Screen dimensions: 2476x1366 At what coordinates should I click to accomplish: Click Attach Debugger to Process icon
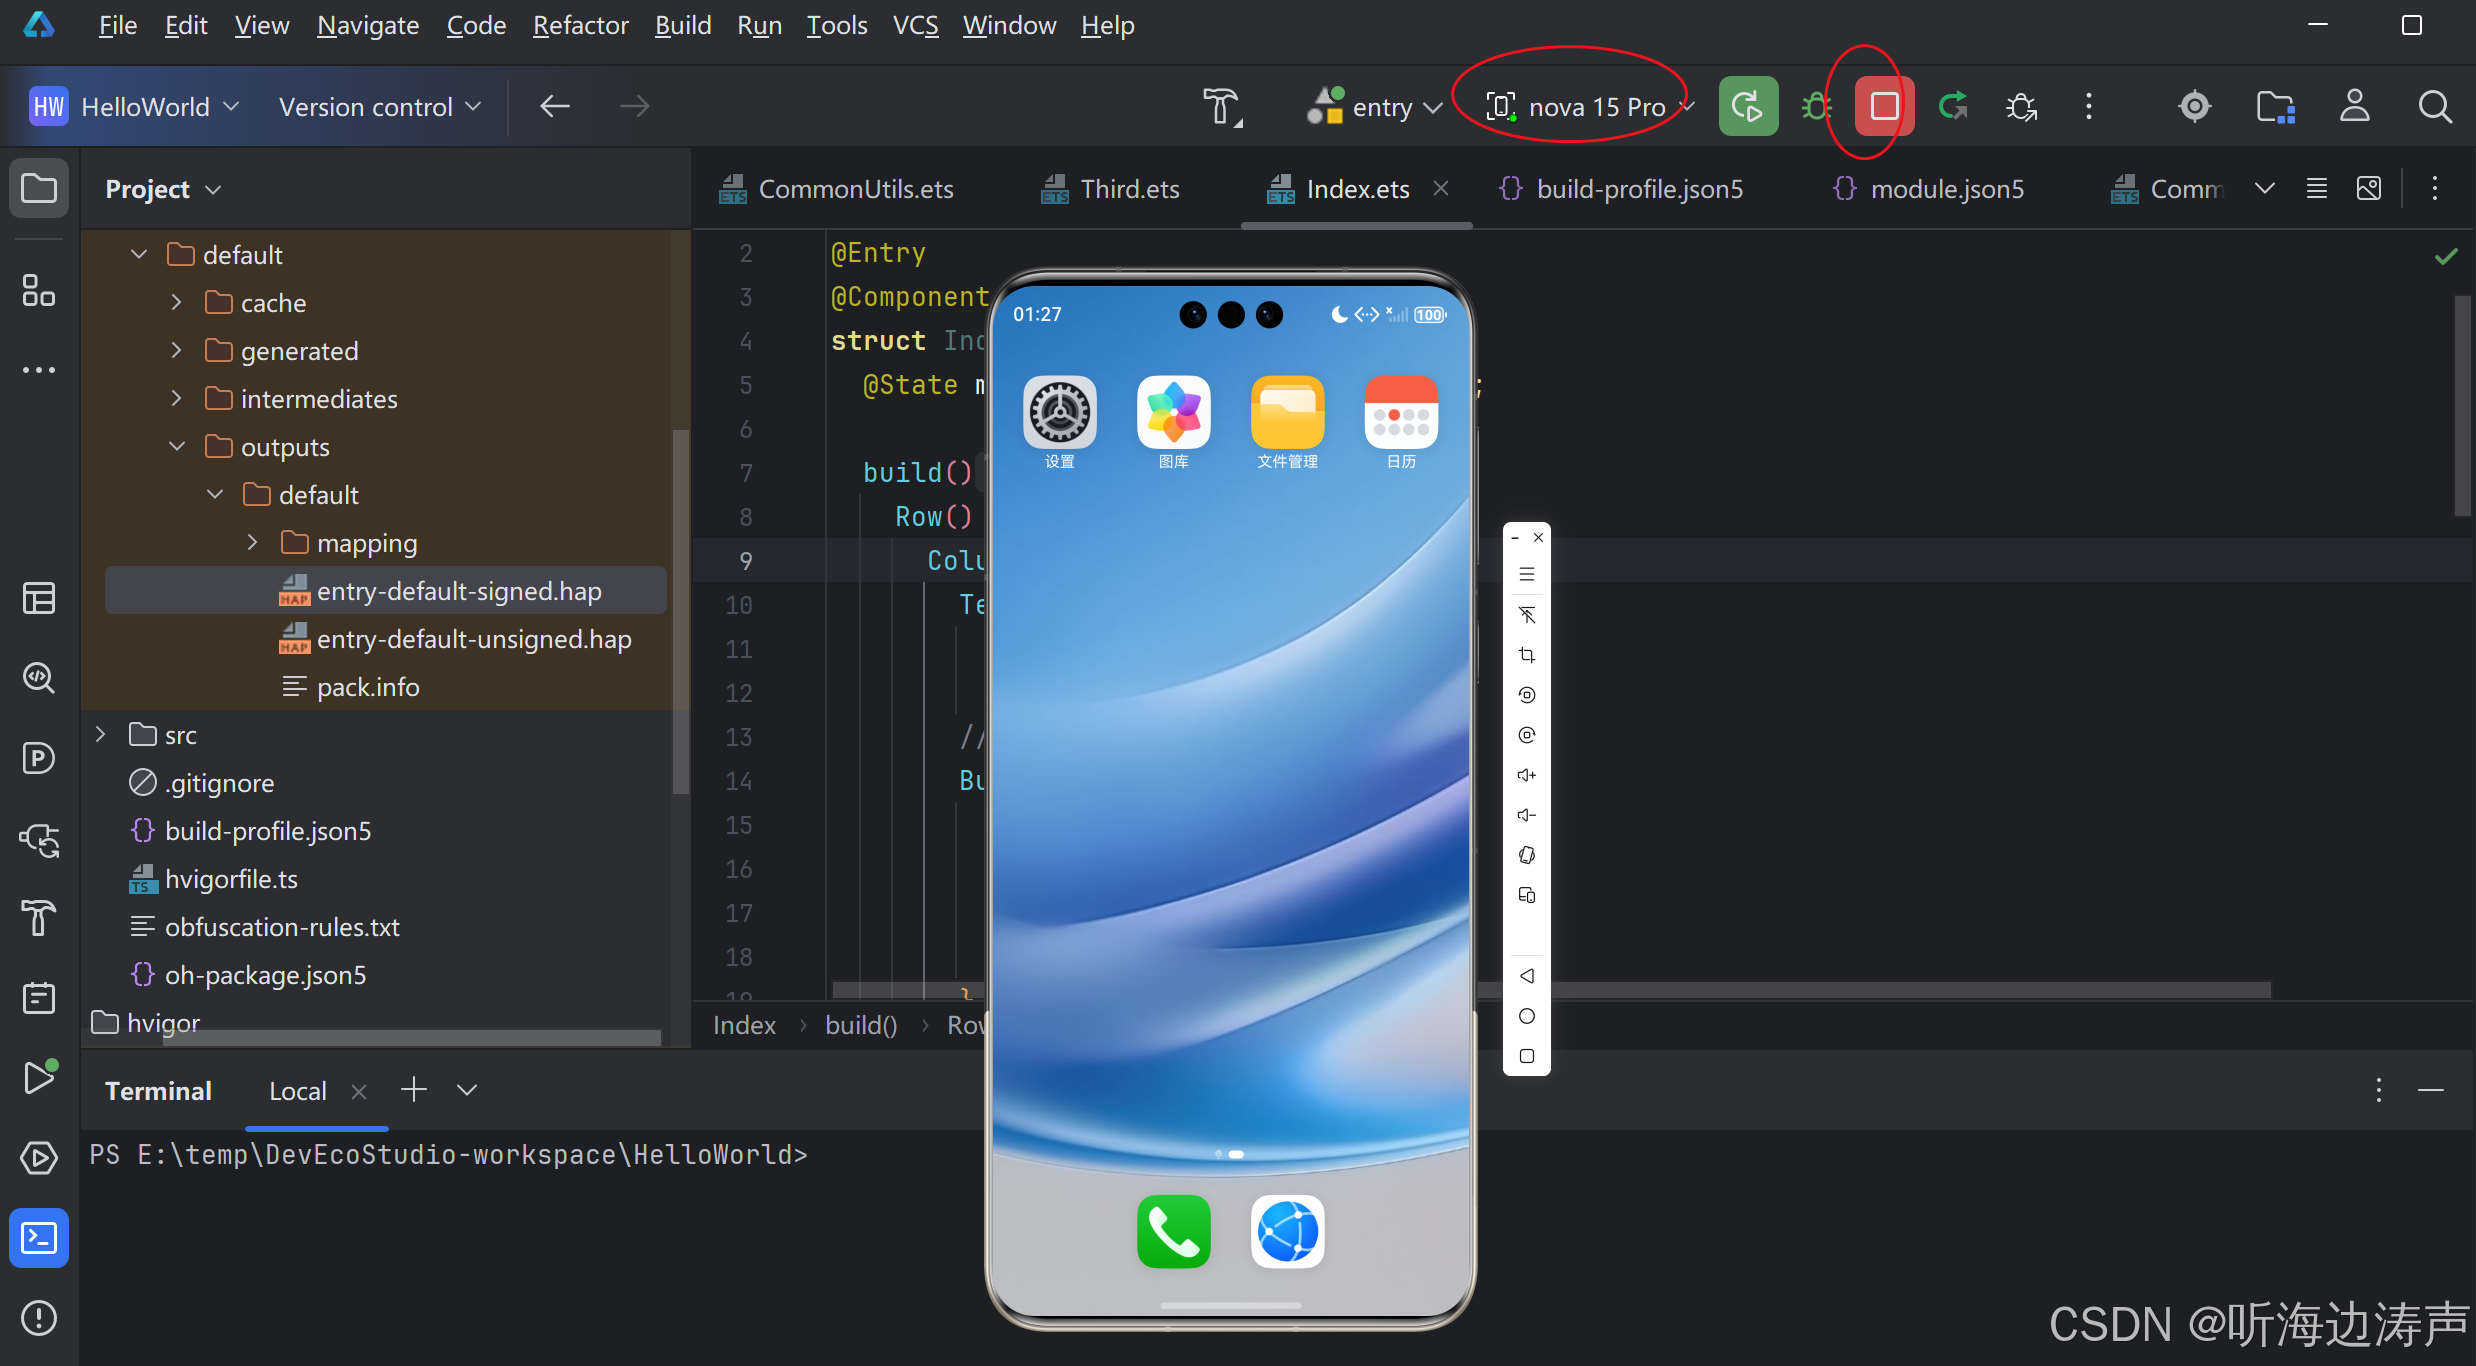click(x=2021, y=106)
